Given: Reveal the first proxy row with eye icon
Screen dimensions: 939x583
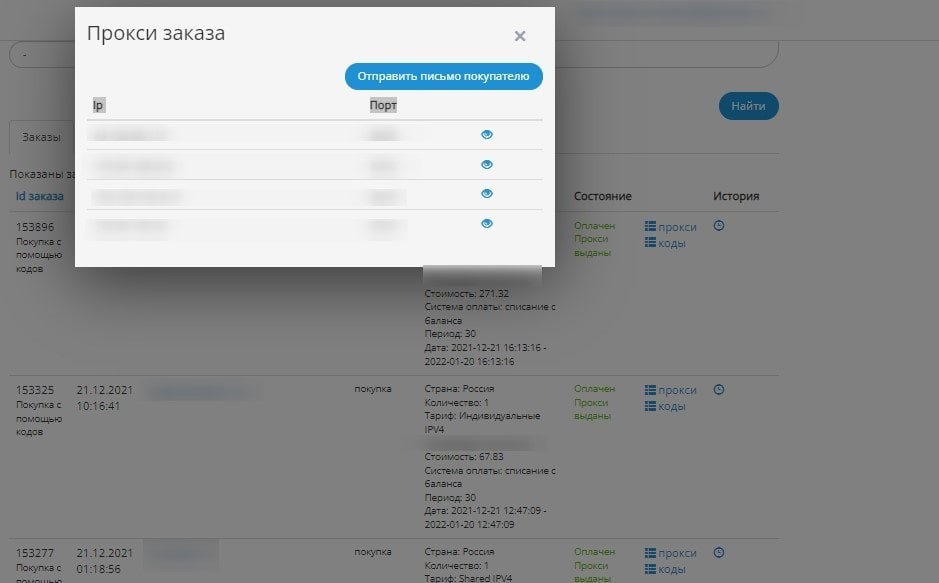Looking at the screenshot, I should (487, 135).
